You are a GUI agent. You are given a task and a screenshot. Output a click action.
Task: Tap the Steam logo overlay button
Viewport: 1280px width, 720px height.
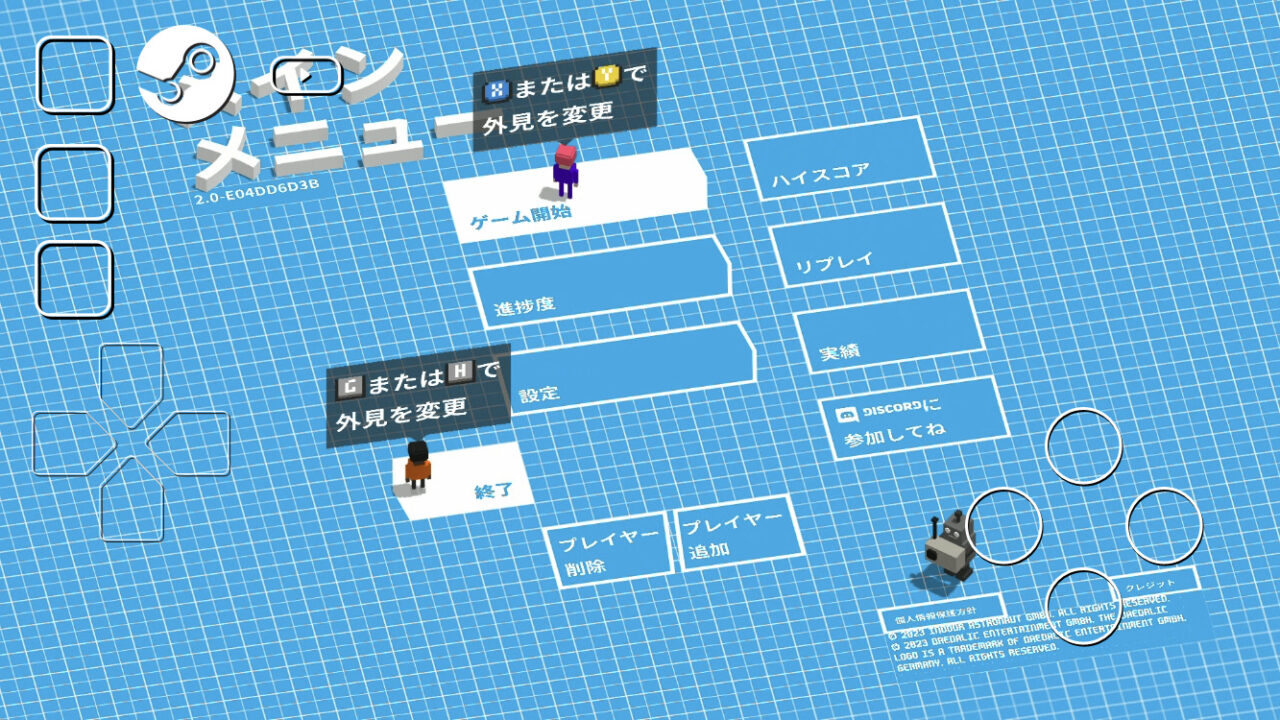[186, 73]
